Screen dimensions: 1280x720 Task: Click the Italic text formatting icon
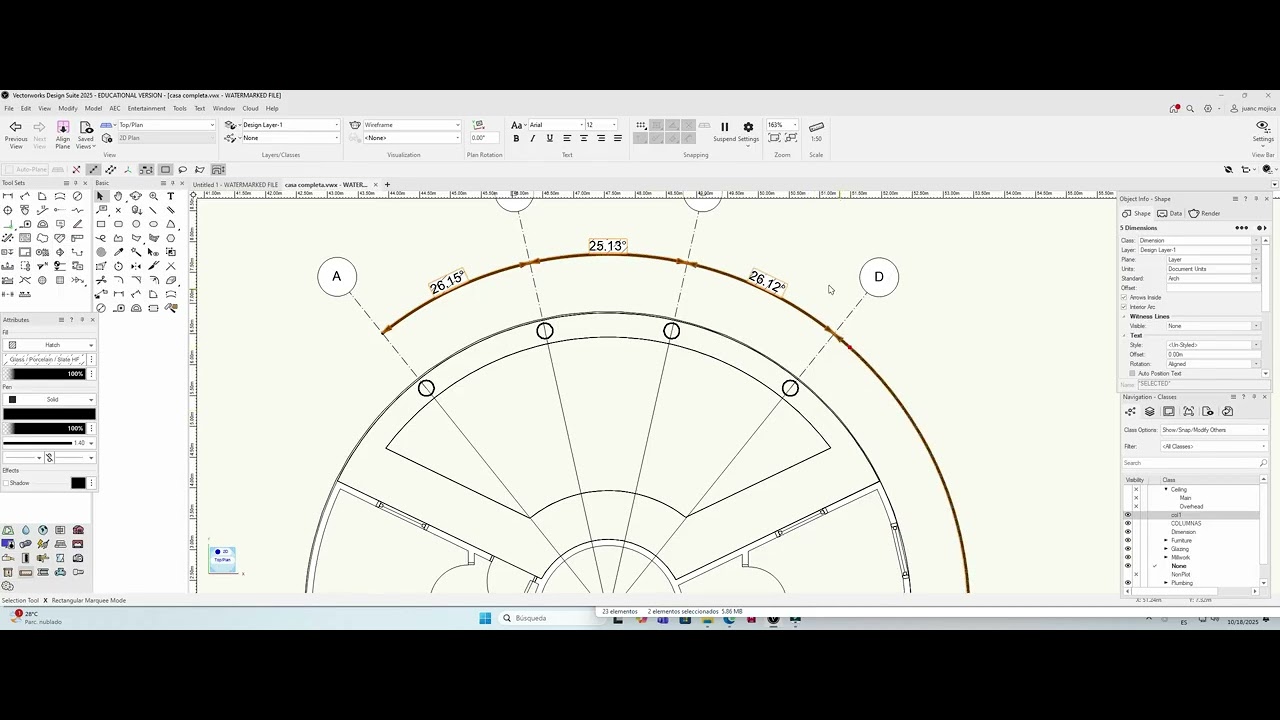tap(533, 138)
